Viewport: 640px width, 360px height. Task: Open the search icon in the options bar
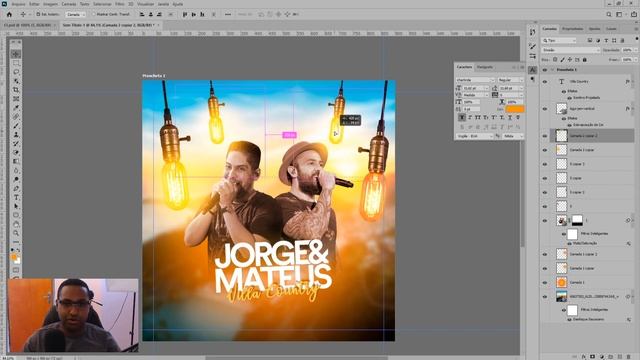(609, 14)
